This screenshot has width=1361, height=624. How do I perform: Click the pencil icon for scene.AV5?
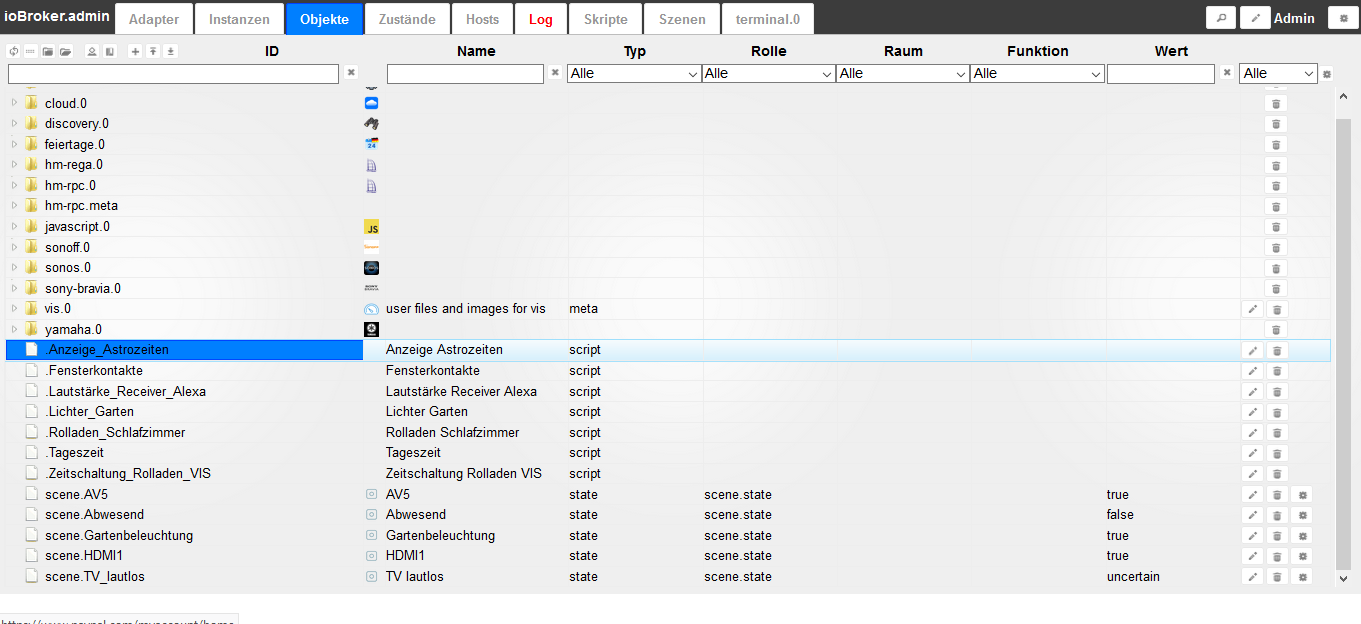point(1252,495)
